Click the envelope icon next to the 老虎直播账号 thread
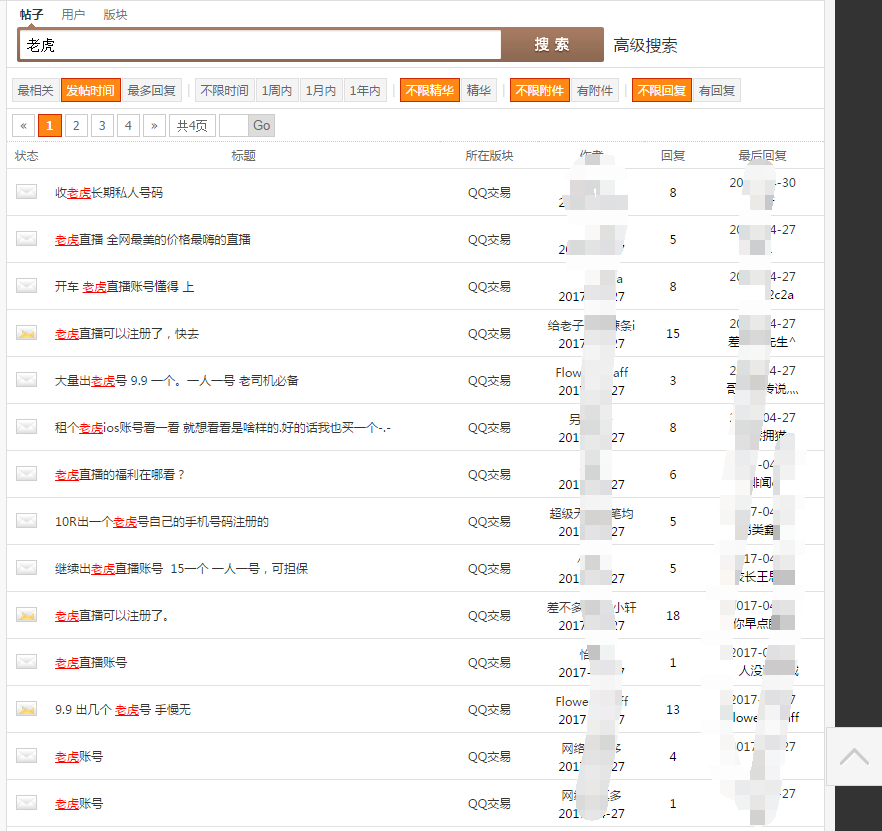This screenshot has height=831, width=882. click(x=26, y=662)
